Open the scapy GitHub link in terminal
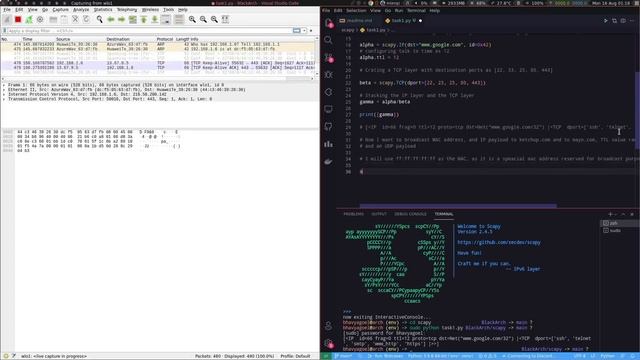 coord(499,242)
